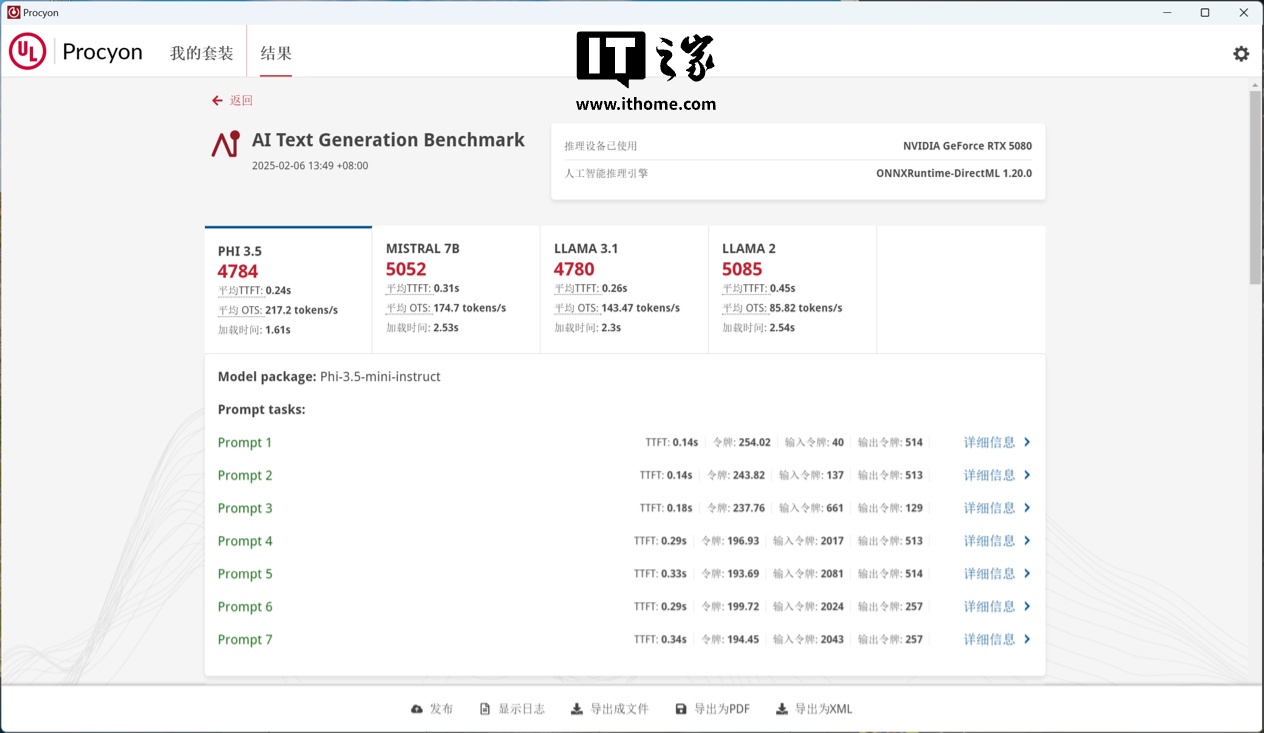The height and width of the screenshot is (733, 1264).
Task: Click Prompt 4 输入令牌 2017 value
Action: click(x=832, y=541)
